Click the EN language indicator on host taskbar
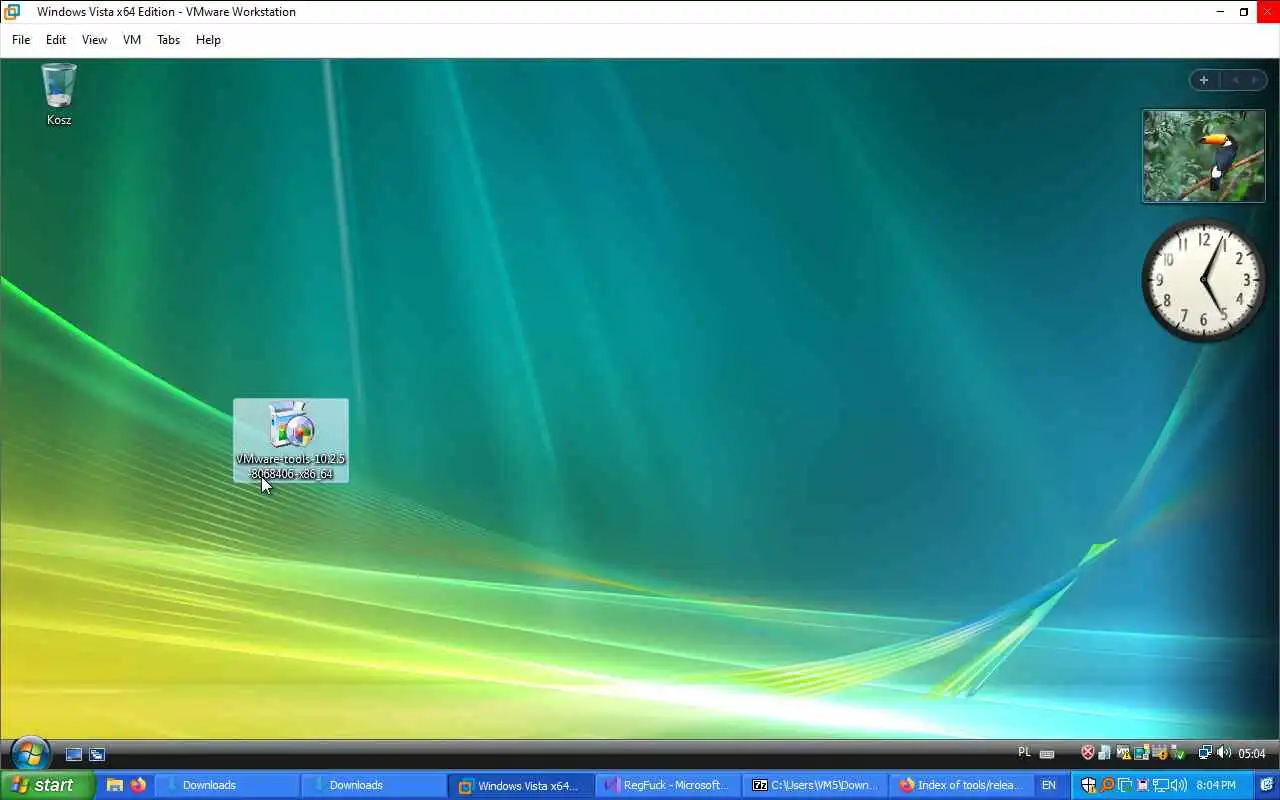The width and height of the screenshot is (1280, 800). click(1049, 785)
